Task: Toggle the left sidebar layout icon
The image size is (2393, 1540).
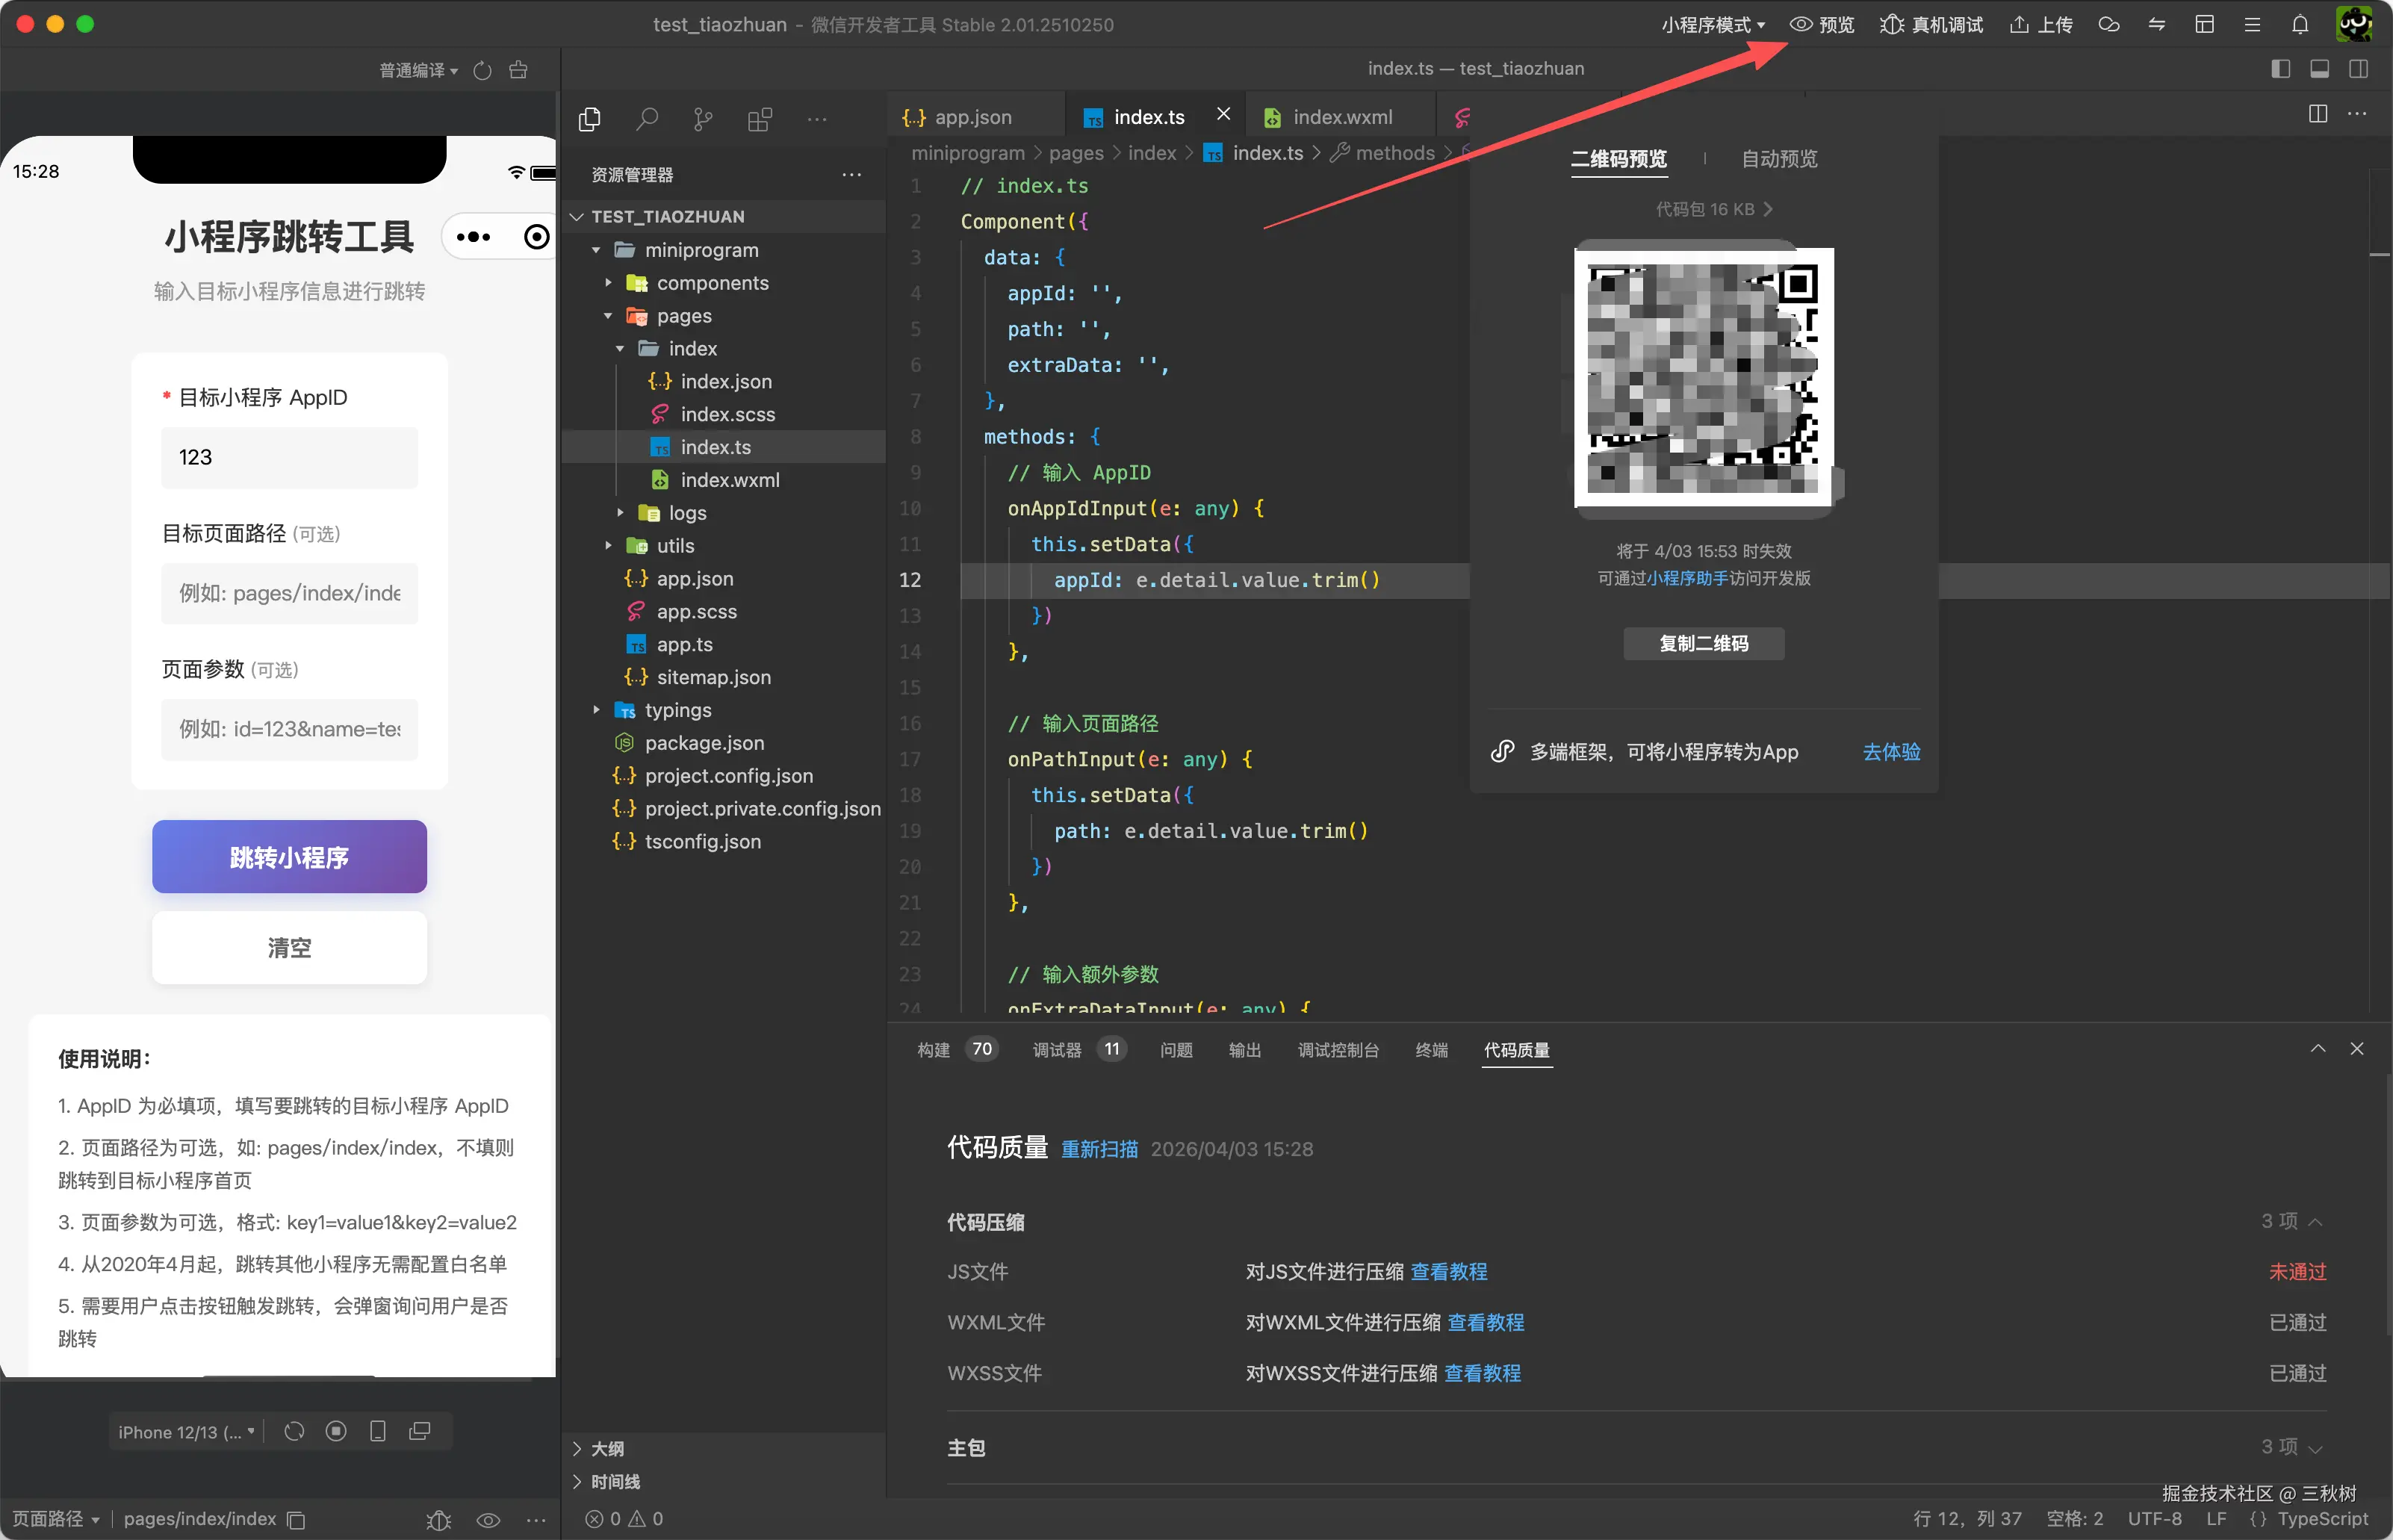Action: click(2281, 69)
